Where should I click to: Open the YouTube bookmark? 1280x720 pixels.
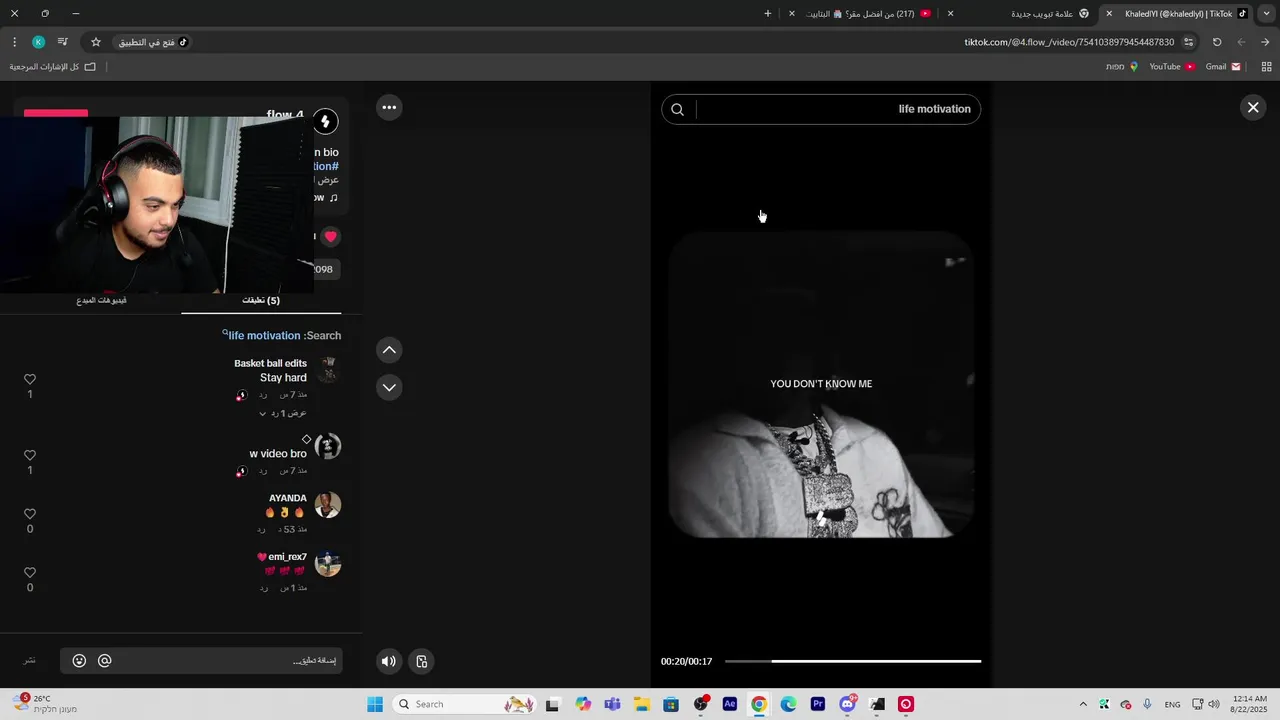[1172, 67]
